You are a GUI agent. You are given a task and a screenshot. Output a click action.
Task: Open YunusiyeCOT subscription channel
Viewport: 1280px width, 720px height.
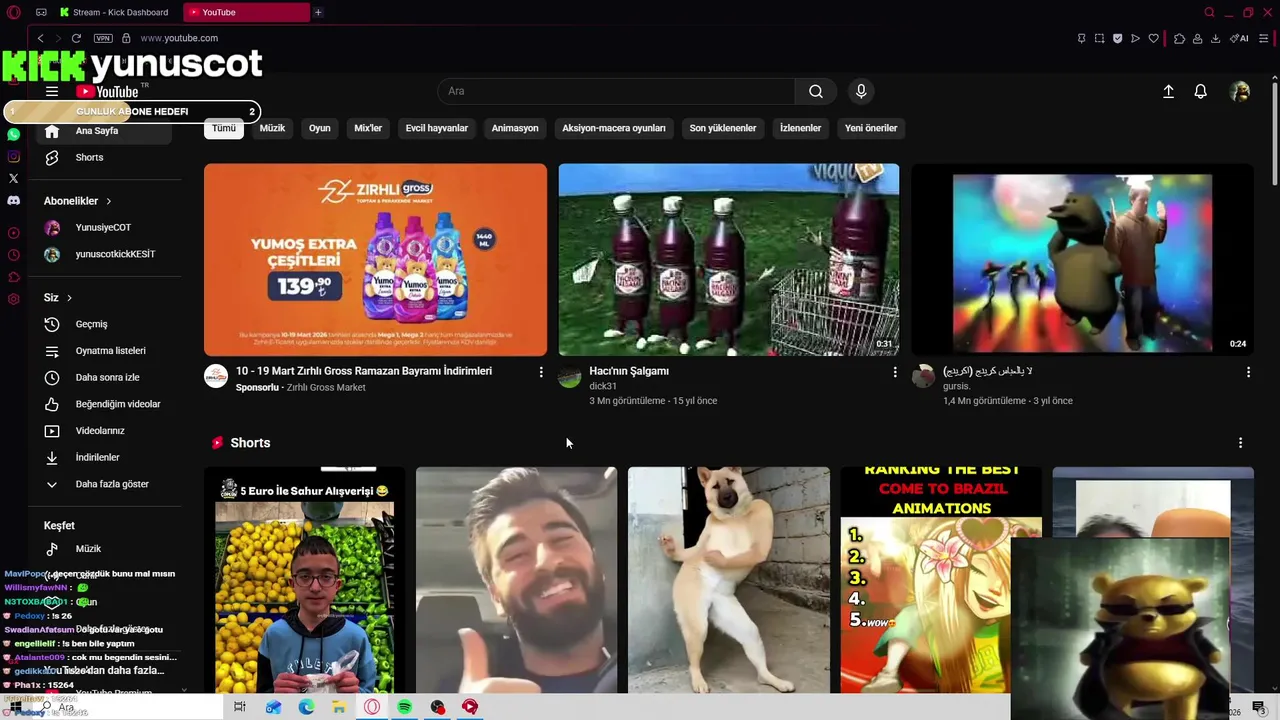(x=105, y=228)
